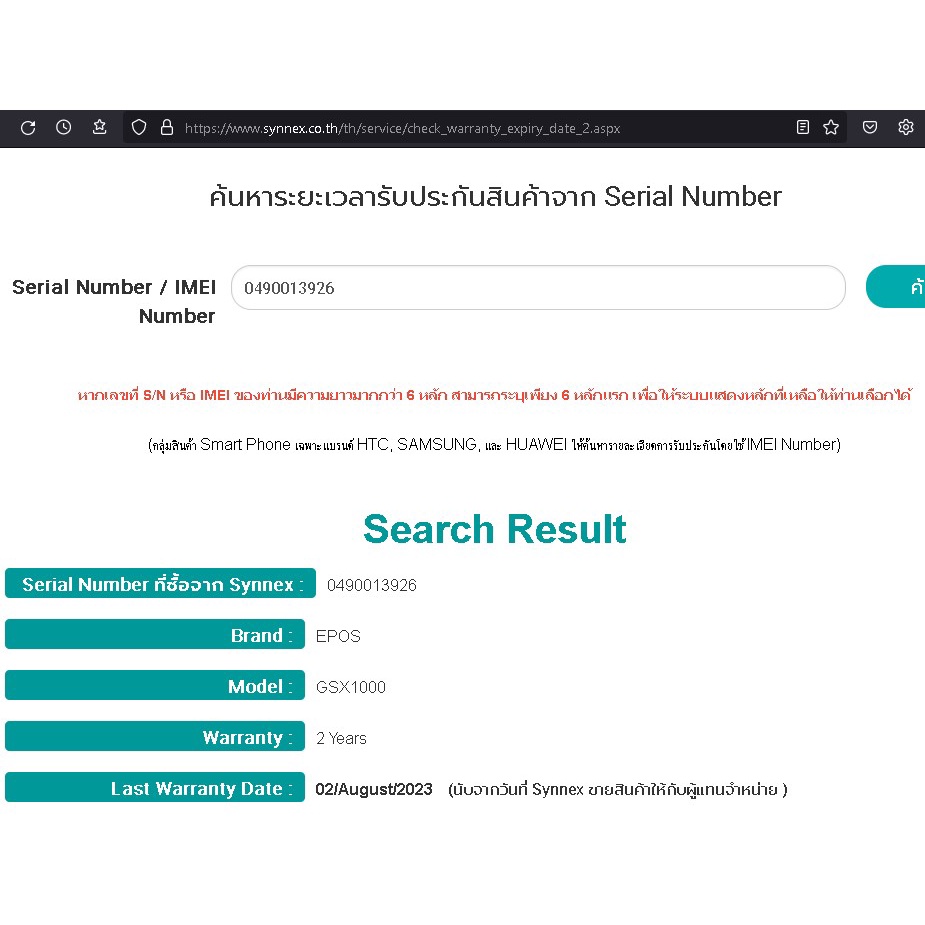Viewport: 925px width, 925px height.
Task: Click the Brand value EPOS
Action: click(x=338, y=636)
